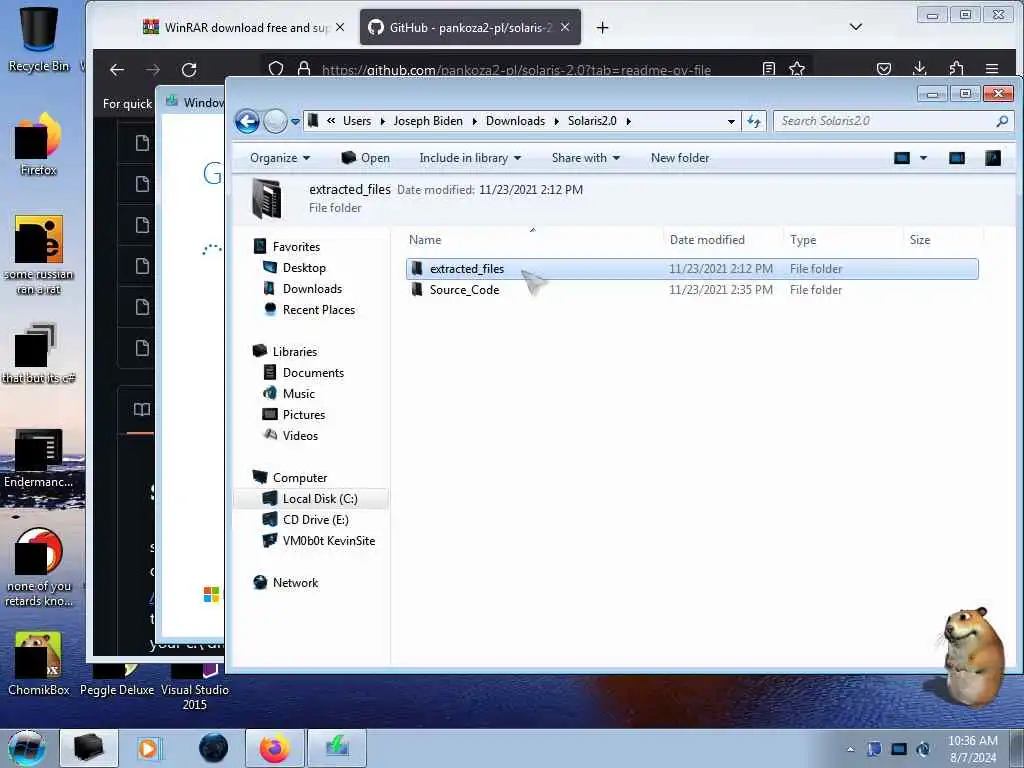The height and width of the screenshot is (768, 1024).
Task: Click Favorites in the navigation pane
Action: coord(296,247)
